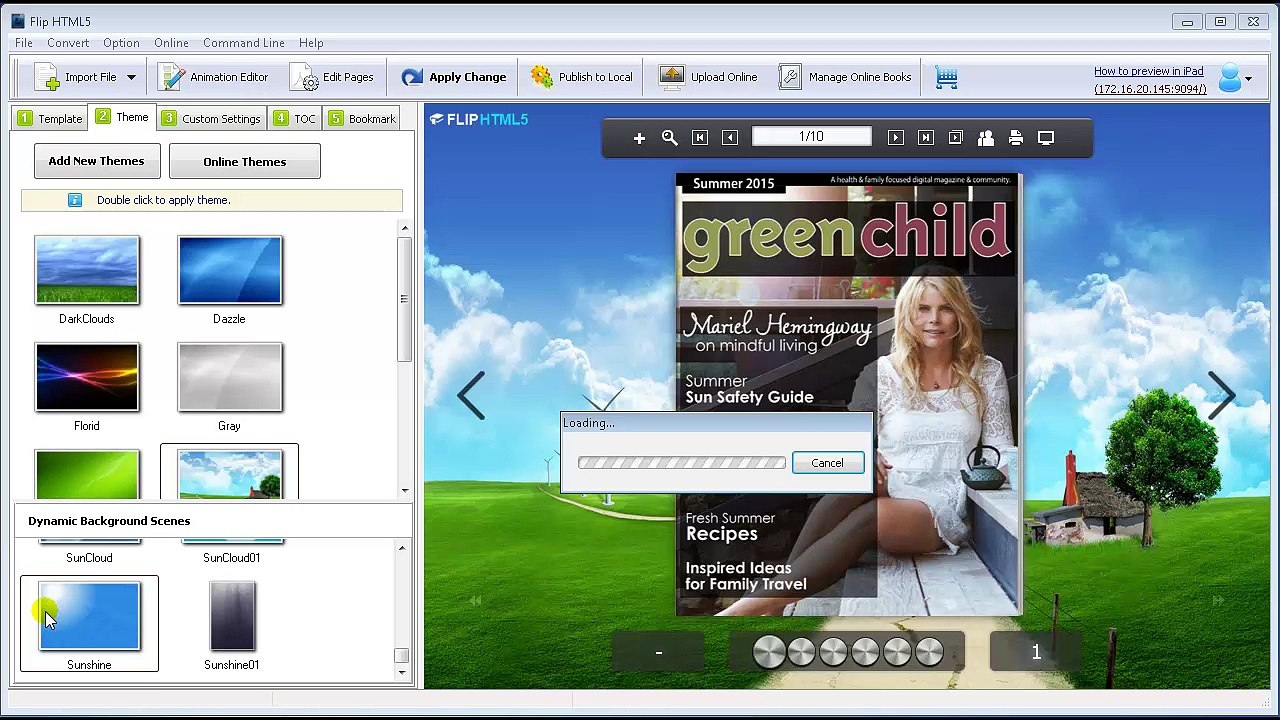
Task: Click the search magnifier icon
Action: click(669, 138)
